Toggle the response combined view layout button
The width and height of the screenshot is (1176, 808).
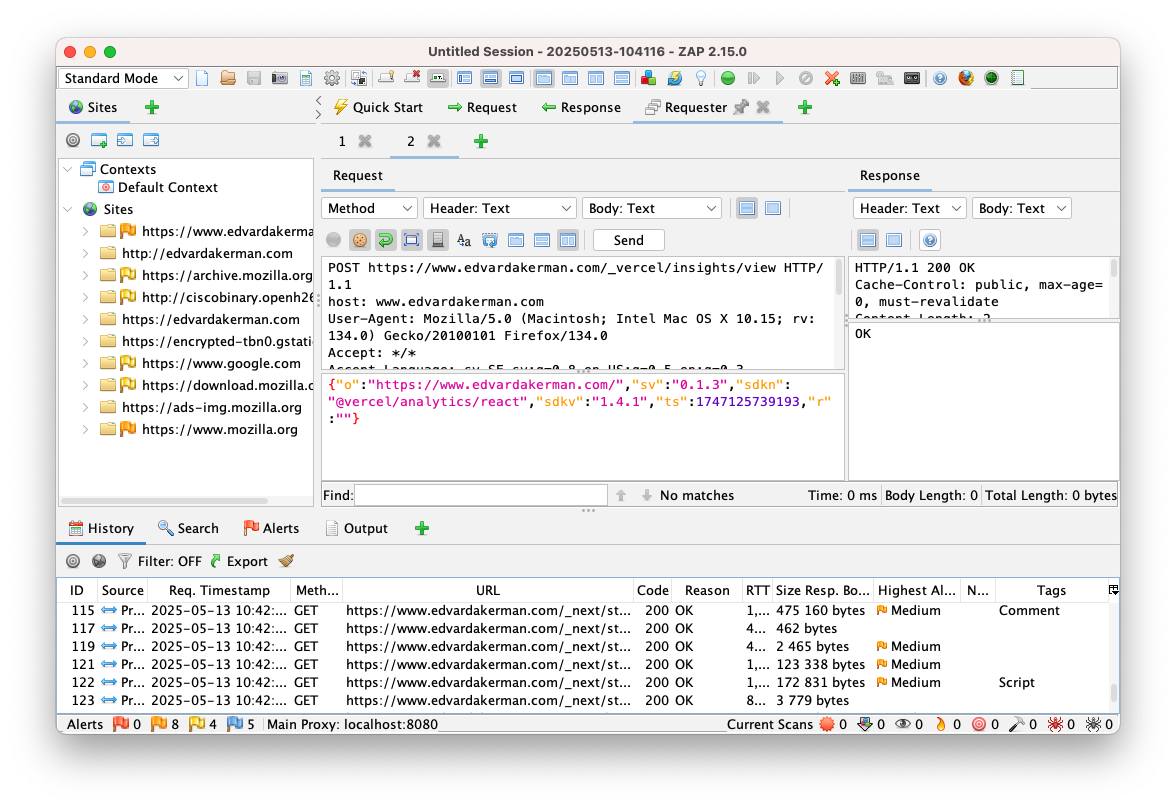pyautogui.click(x=894, y=240)
